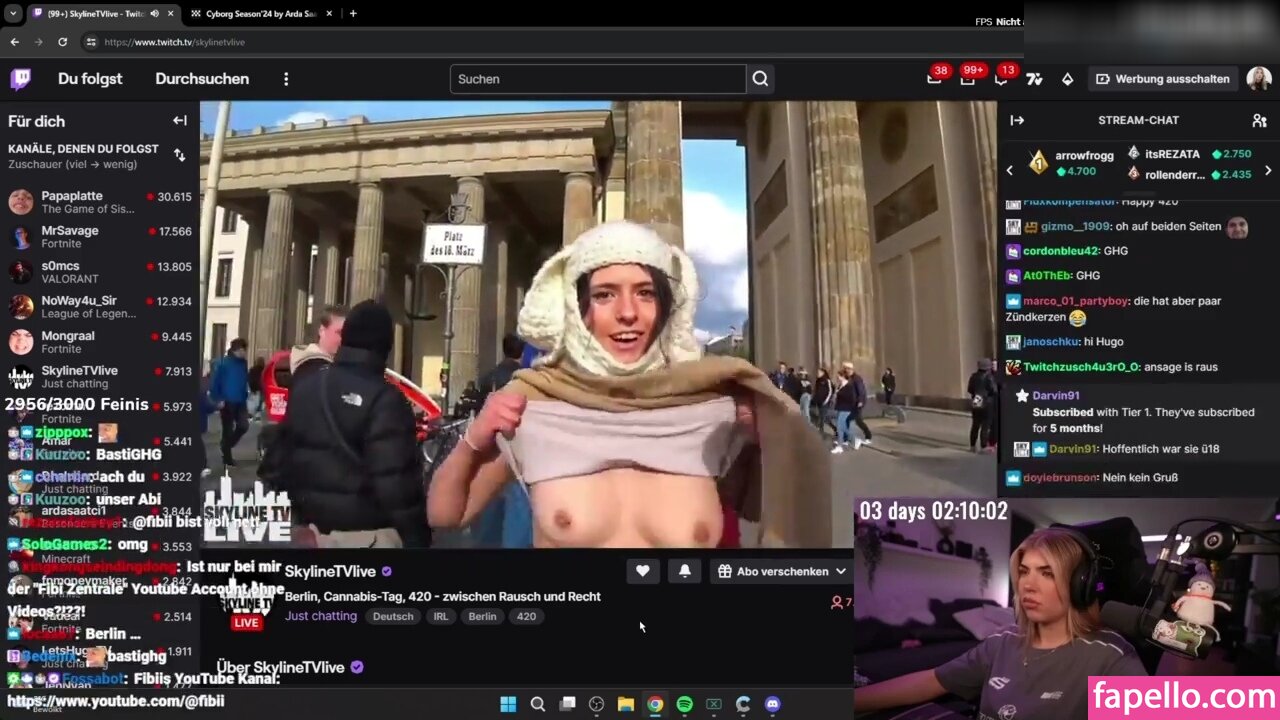Viewport: 1280px width, 720px height.
Task: Toggle the followed channels sort order
Action: click(x=180, y=155)
